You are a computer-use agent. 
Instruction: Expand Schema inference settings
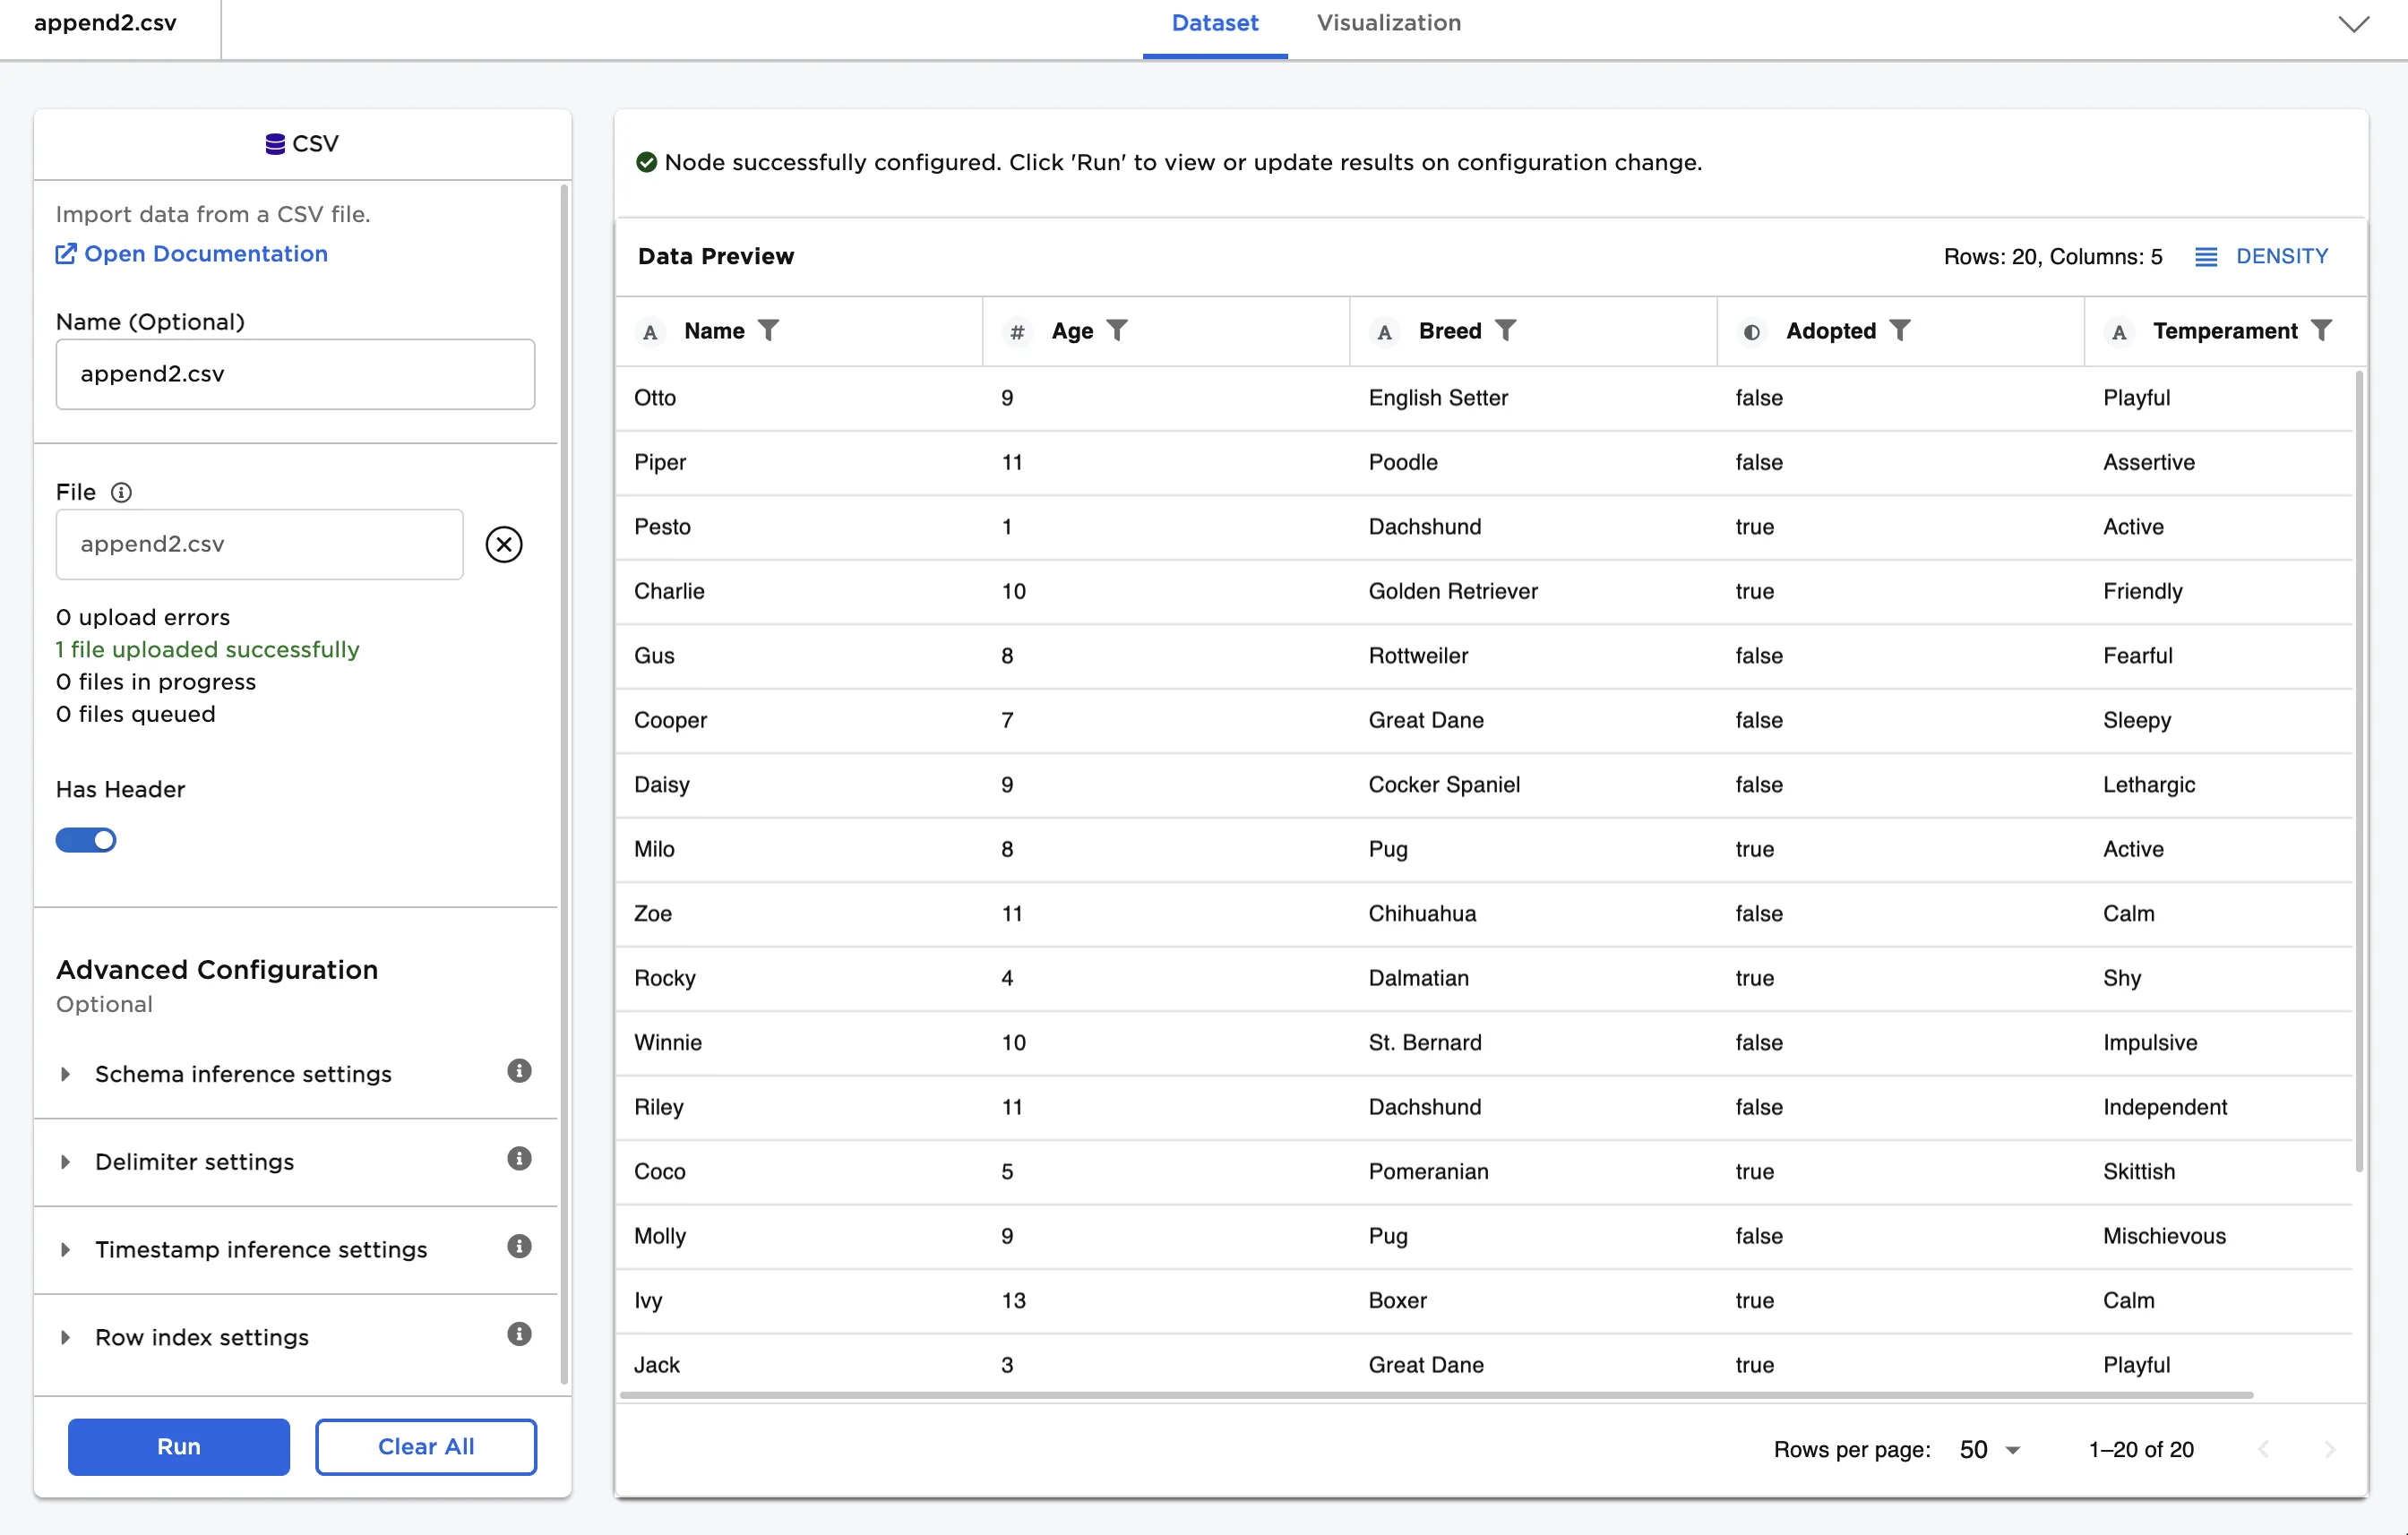(243, 1074)
